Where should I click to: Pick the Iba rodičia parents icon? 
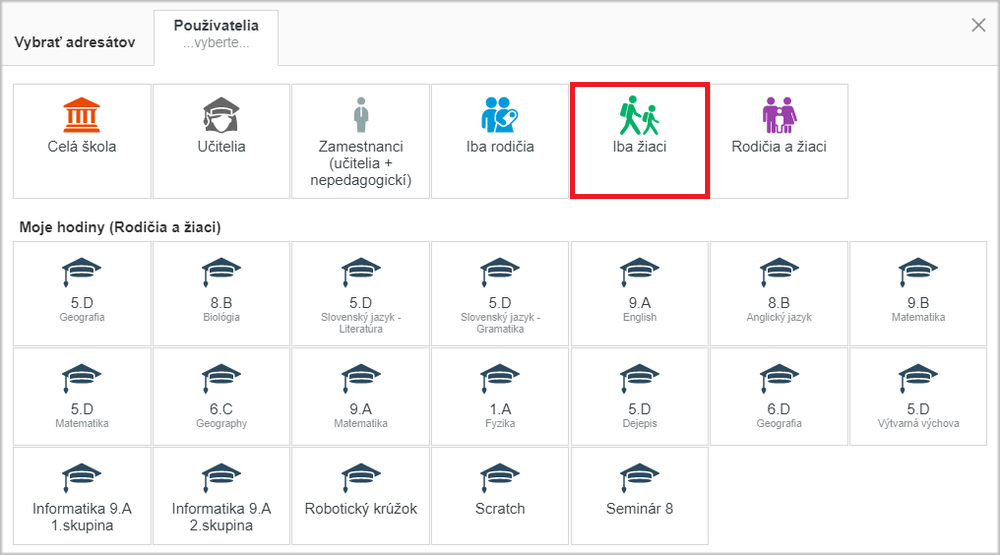[x=500, y=115]
